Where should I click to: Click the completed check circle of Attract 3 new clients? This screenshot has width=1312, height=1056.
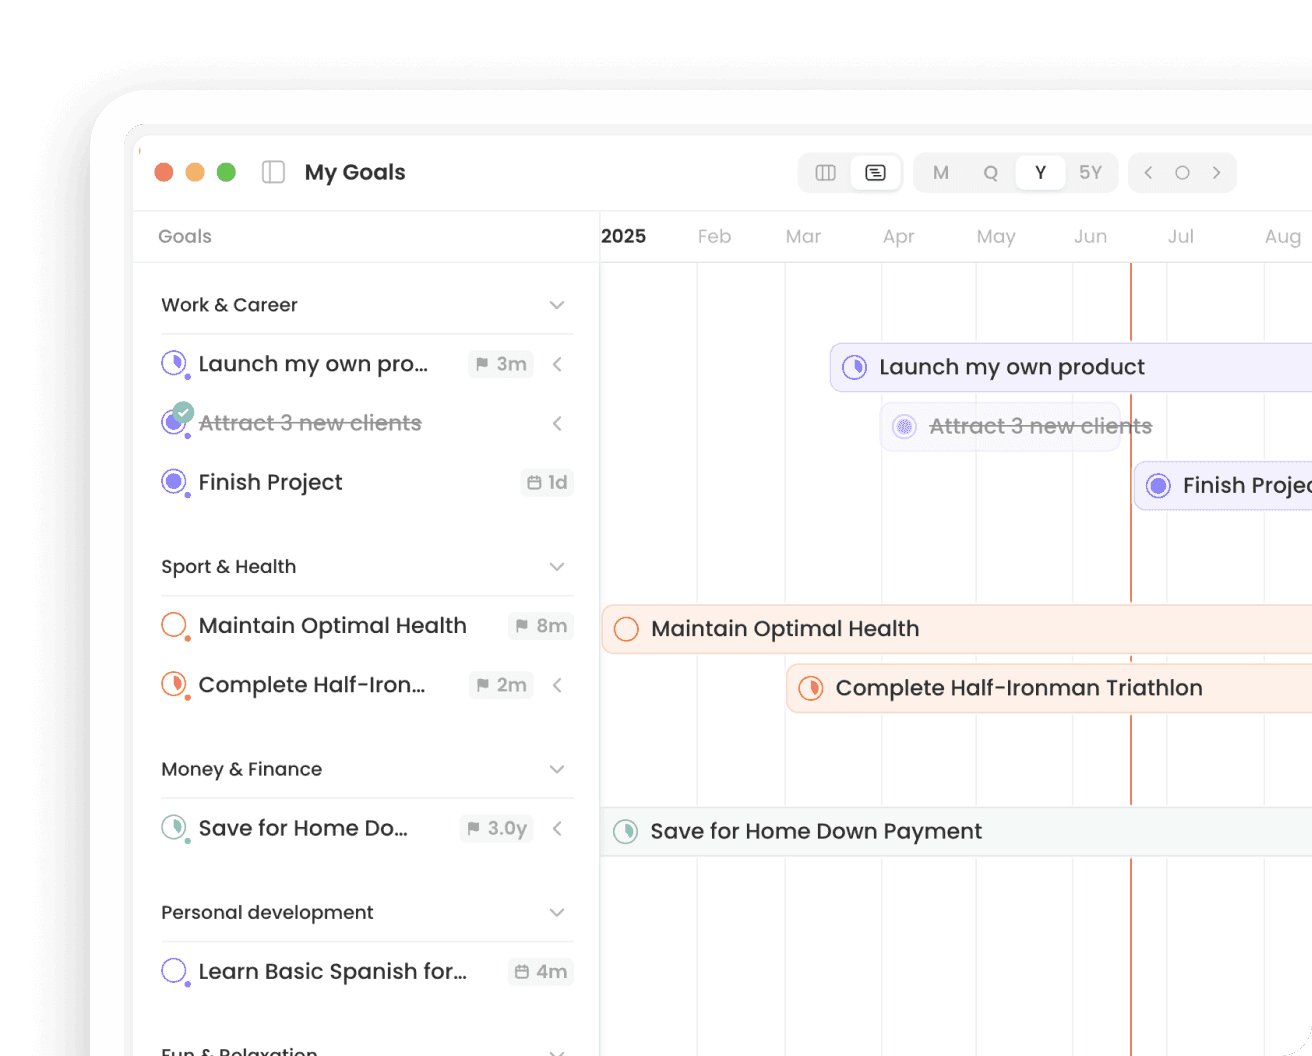183,411
